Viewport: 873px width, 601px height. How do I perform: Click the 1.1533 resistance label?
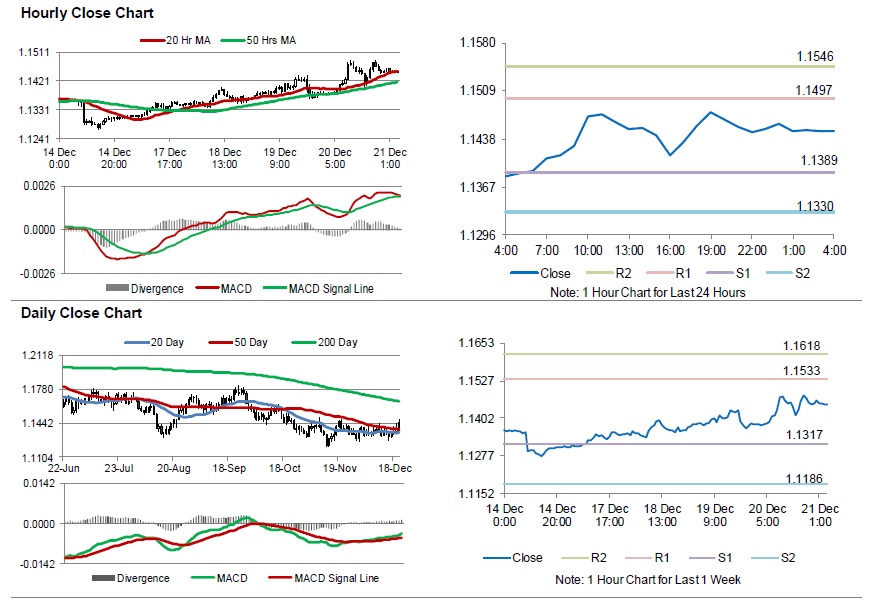pyautogui.click(x=802, y=371)
